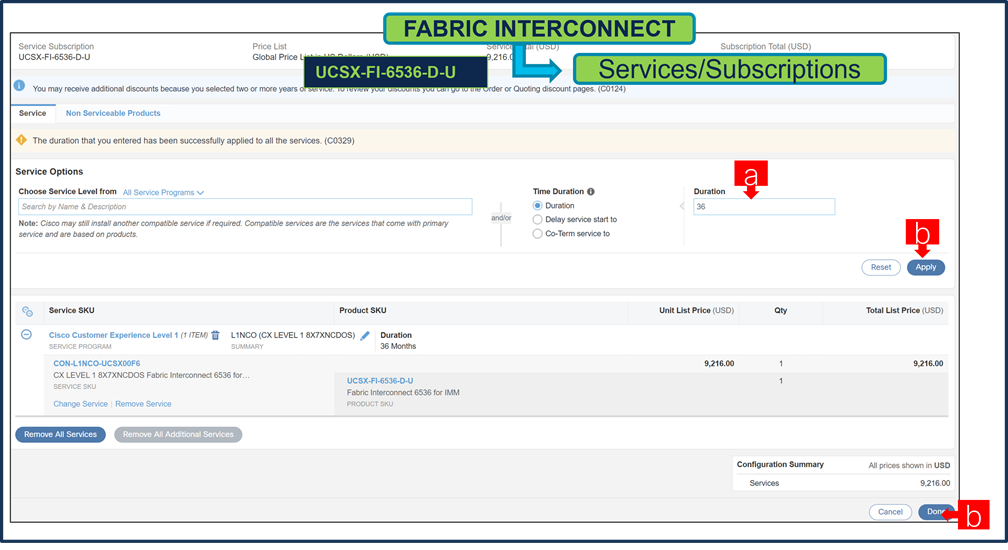
Task: Open the Non Serviceable Products tab
Action: point(113,113)
